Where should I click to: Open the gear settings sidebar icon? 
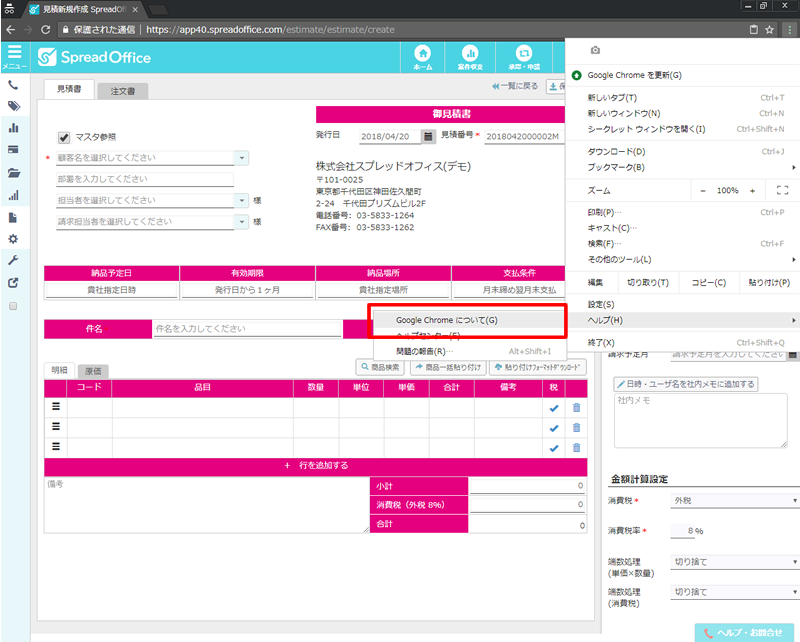[x=13, y=239]
